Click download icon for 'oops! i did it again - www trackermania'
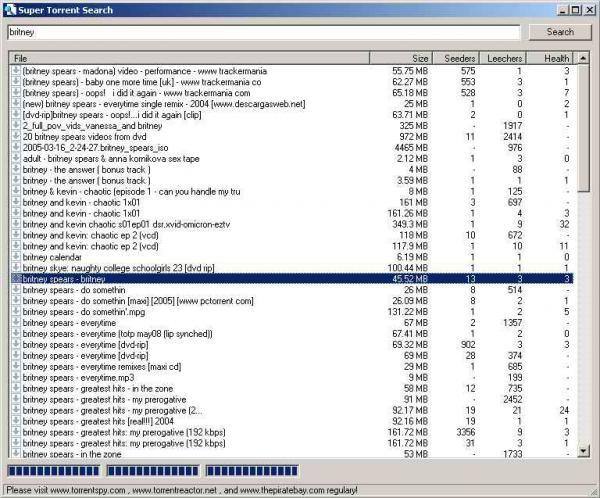Image resolution: width=600 pixels, height=498 pixels. pyautogui.click(x=16, y=92)
